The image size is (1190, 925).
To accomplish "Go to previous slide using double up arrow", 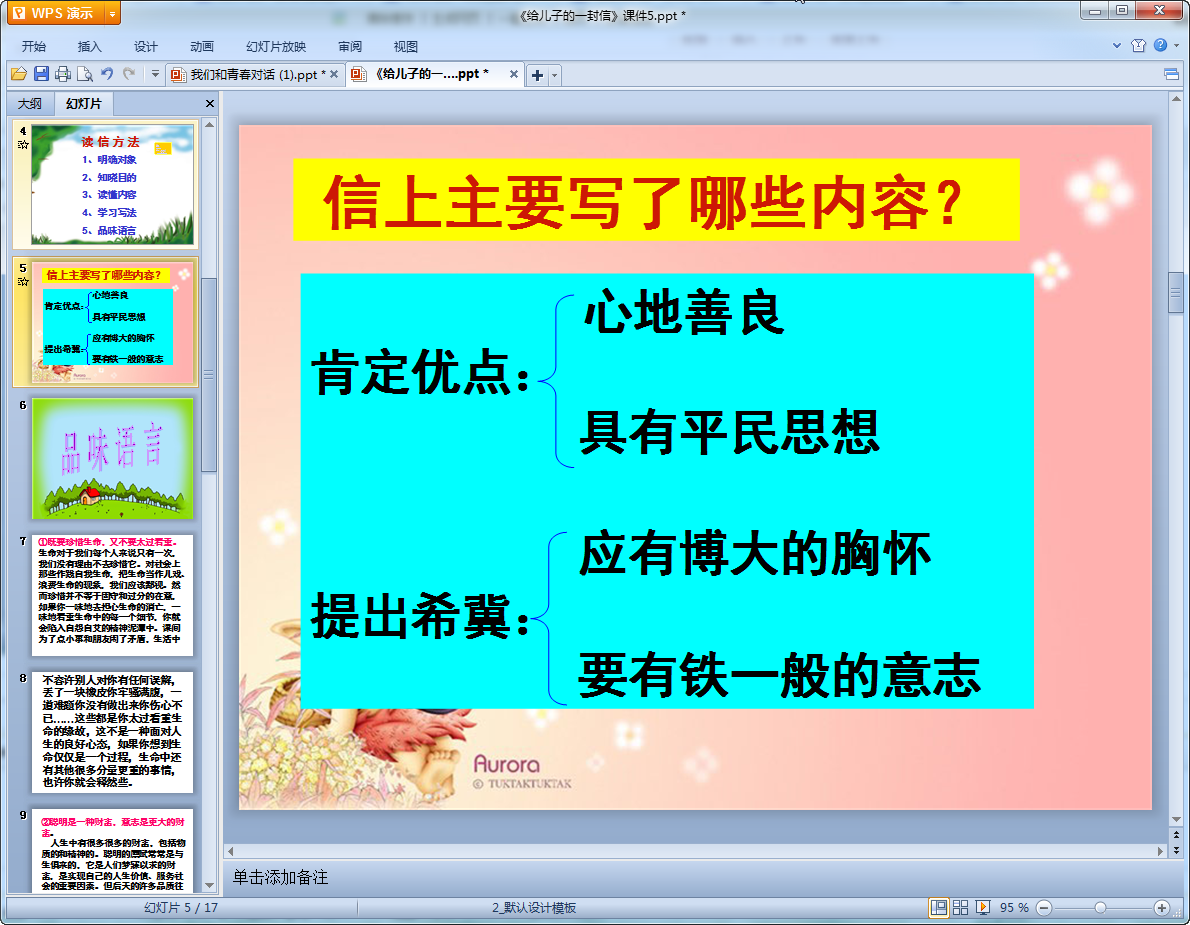I will [x=1176, y=835].
